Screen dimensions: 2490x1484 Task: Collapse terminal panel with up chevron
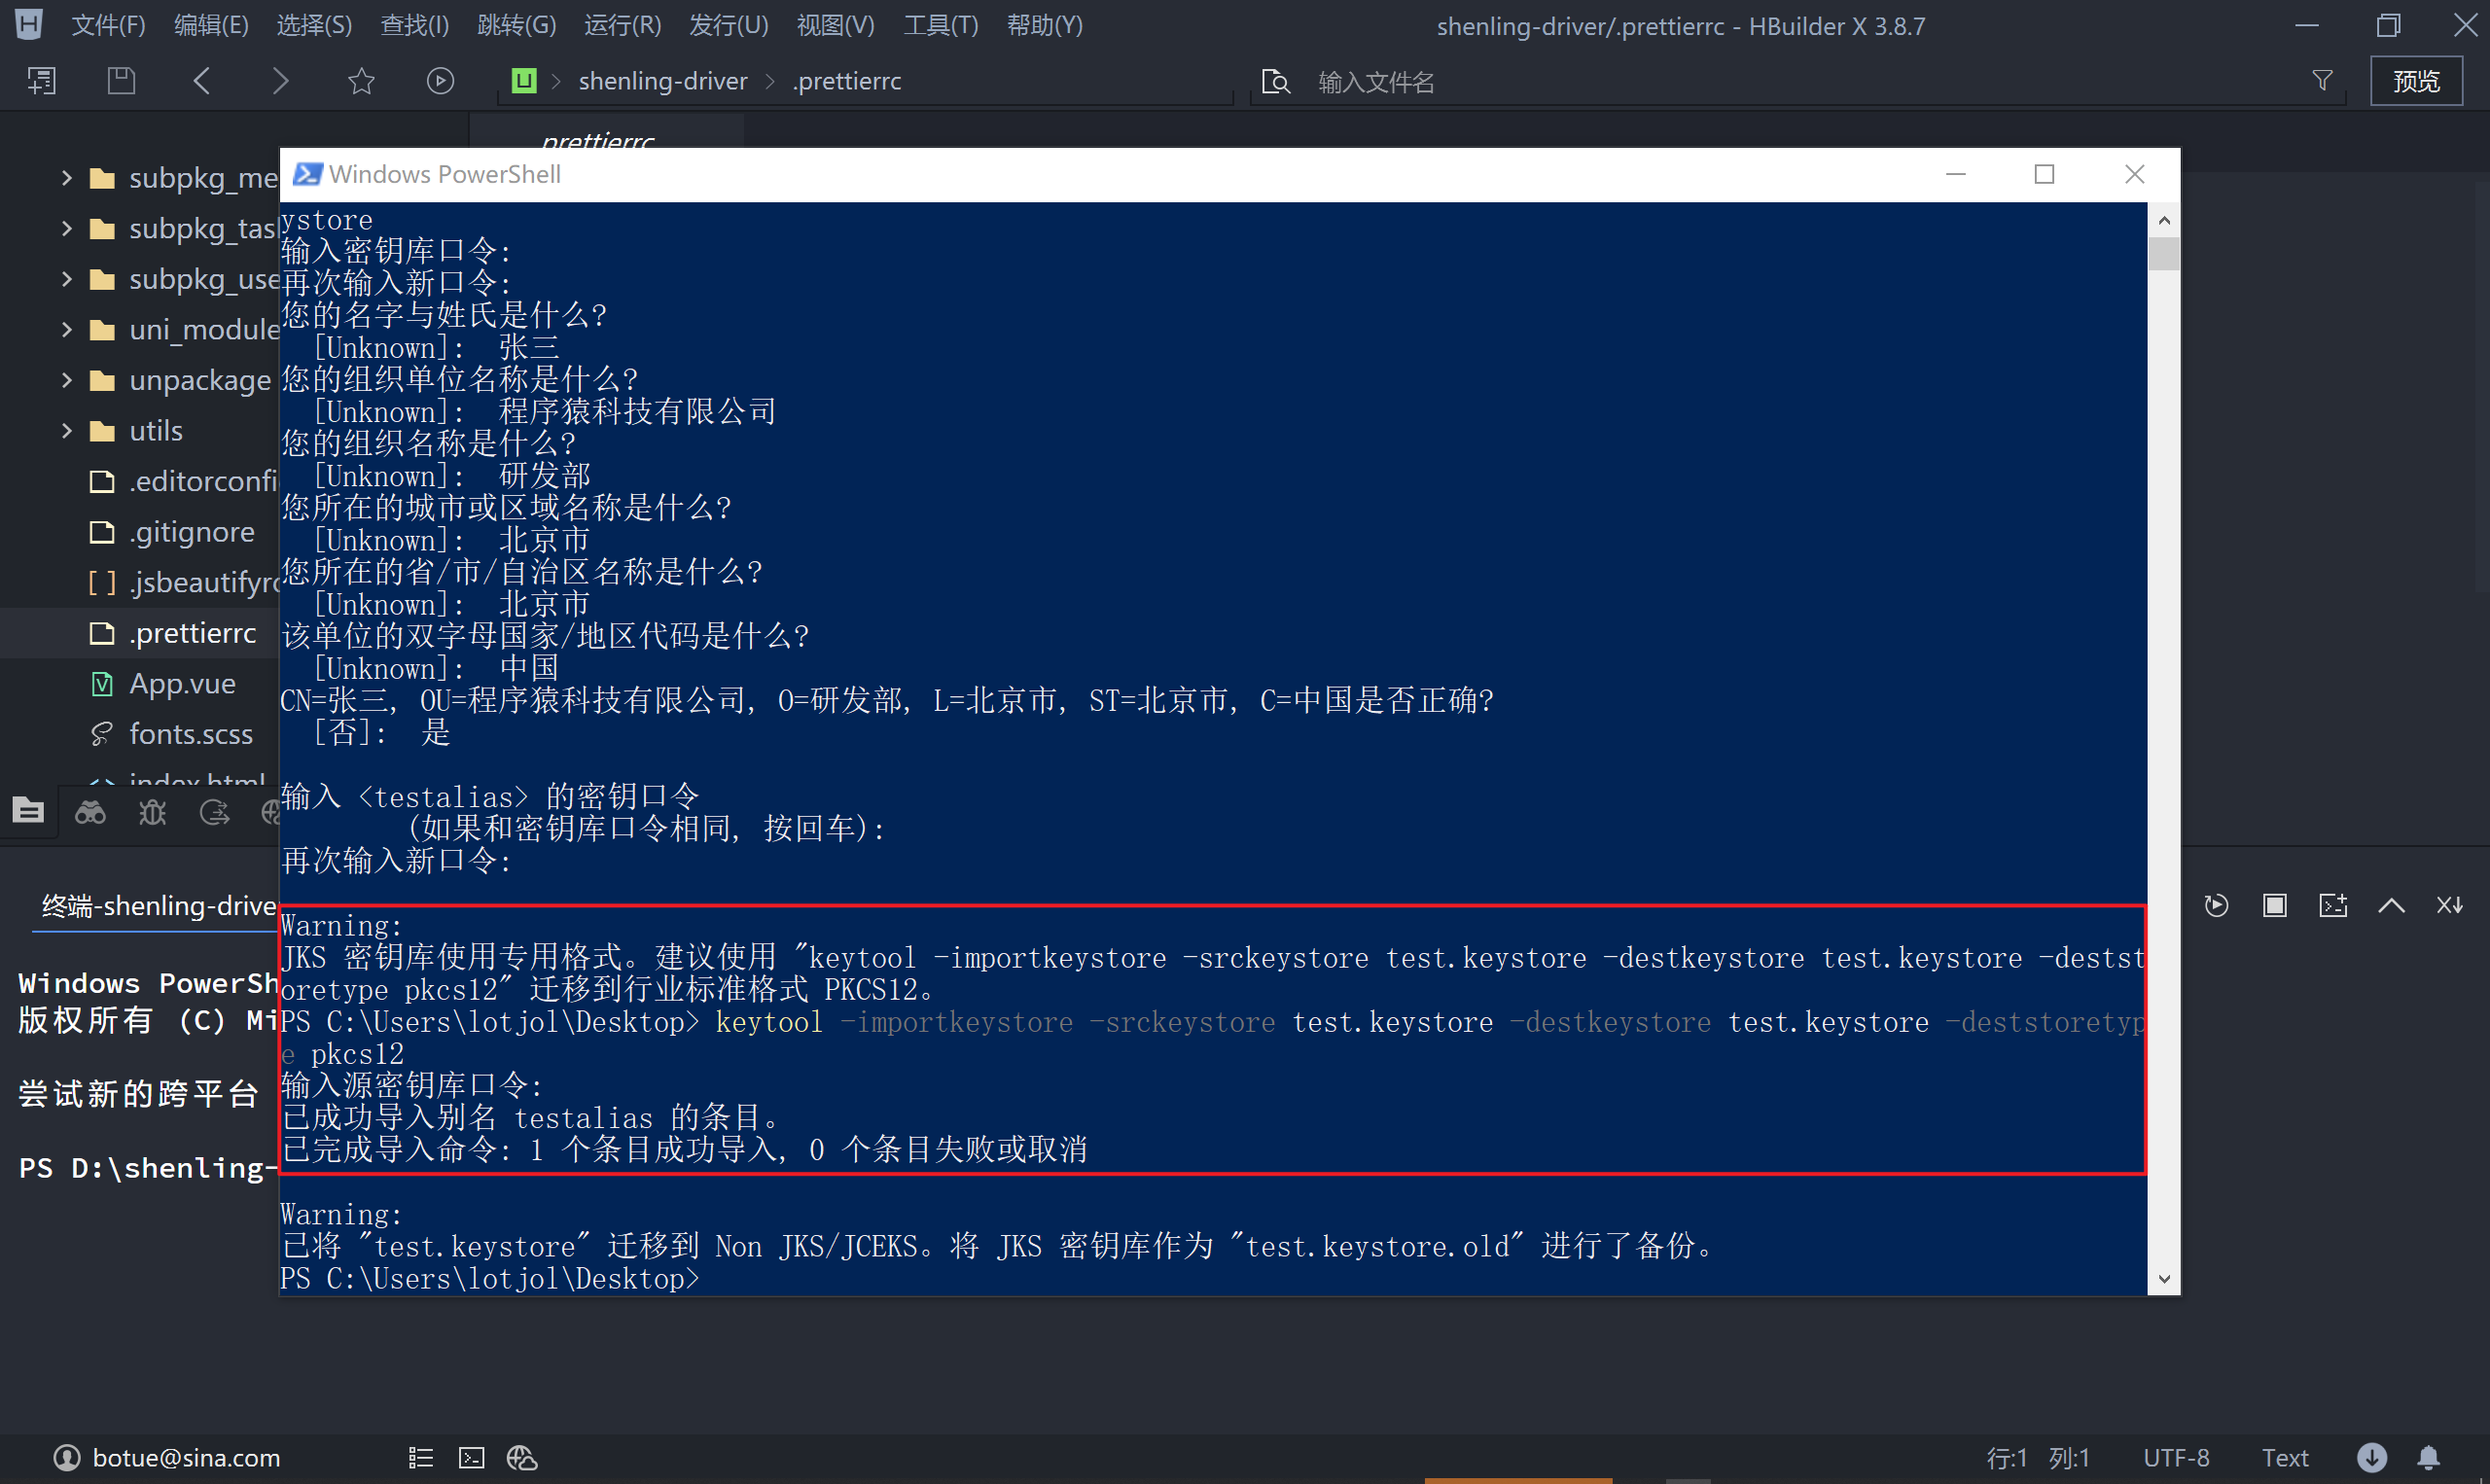click(x=2391, y=906)
